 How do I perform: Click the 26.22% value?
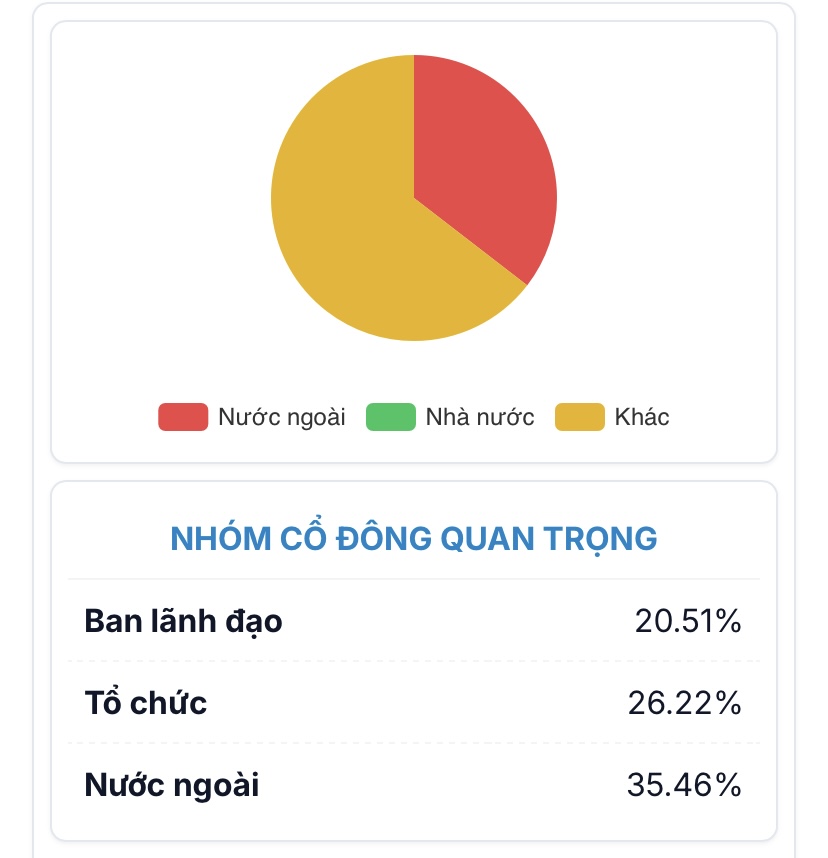pyautogui.click(x=685, y=703)
